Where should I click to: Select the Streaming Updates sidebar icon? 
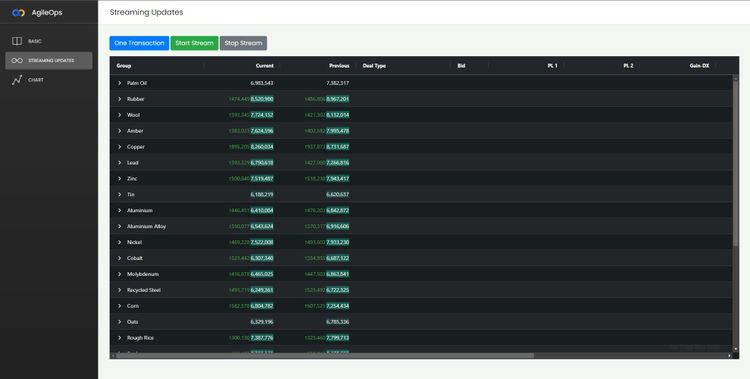[17, 61]
